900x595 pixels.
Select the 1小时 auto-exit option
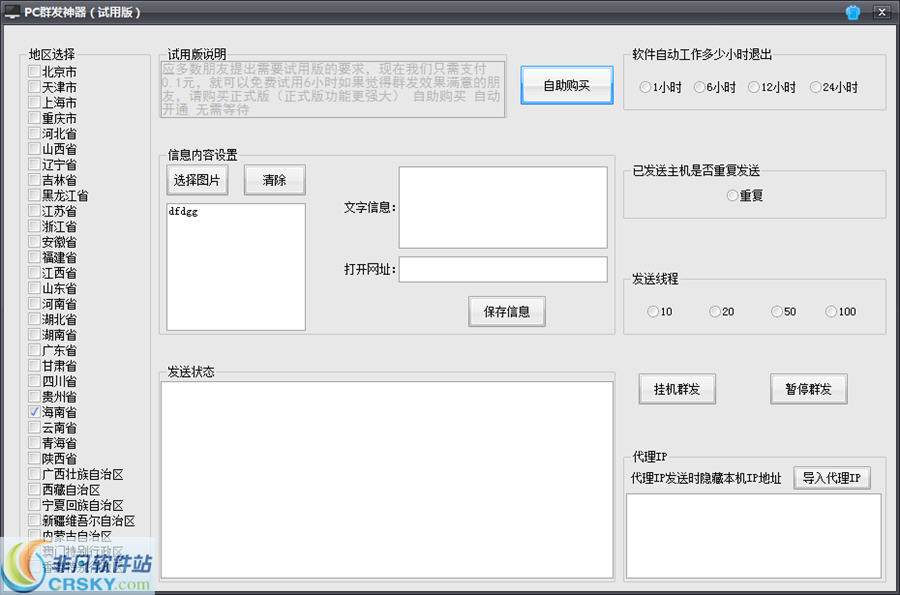point(646,87)
